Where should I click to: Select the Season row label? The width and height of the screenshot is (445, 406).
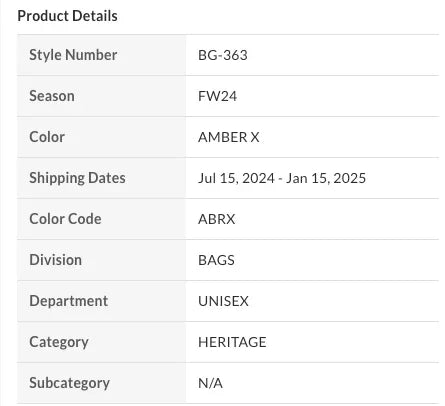pyautogui.click(x=52, y=96)
